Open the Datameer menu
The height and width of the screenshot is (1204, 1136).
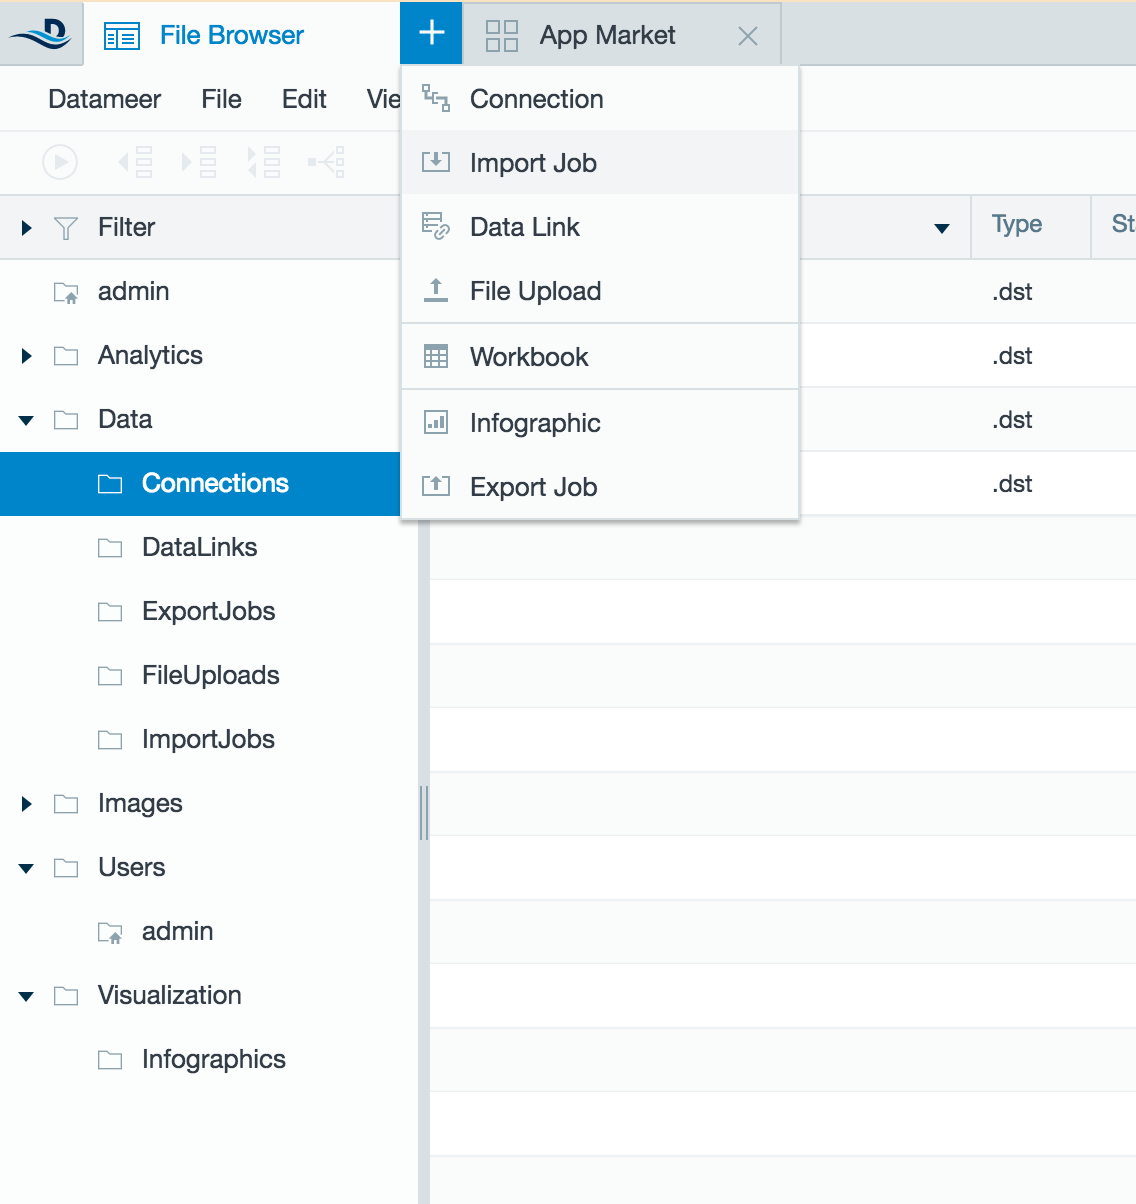pos(104,99)
